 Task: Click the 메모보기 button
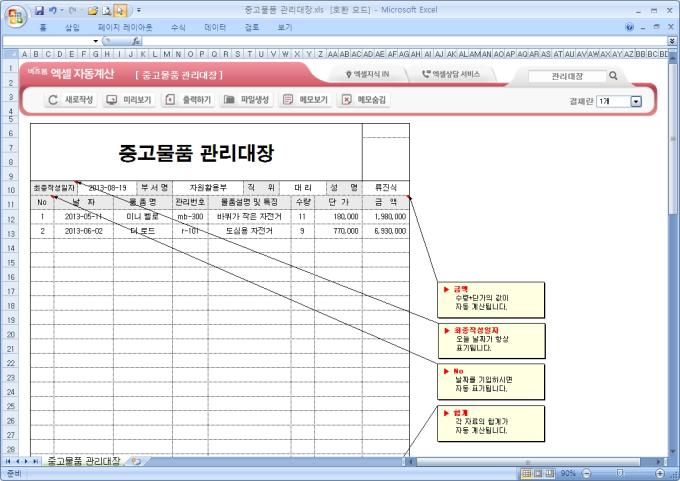point(305,100)
